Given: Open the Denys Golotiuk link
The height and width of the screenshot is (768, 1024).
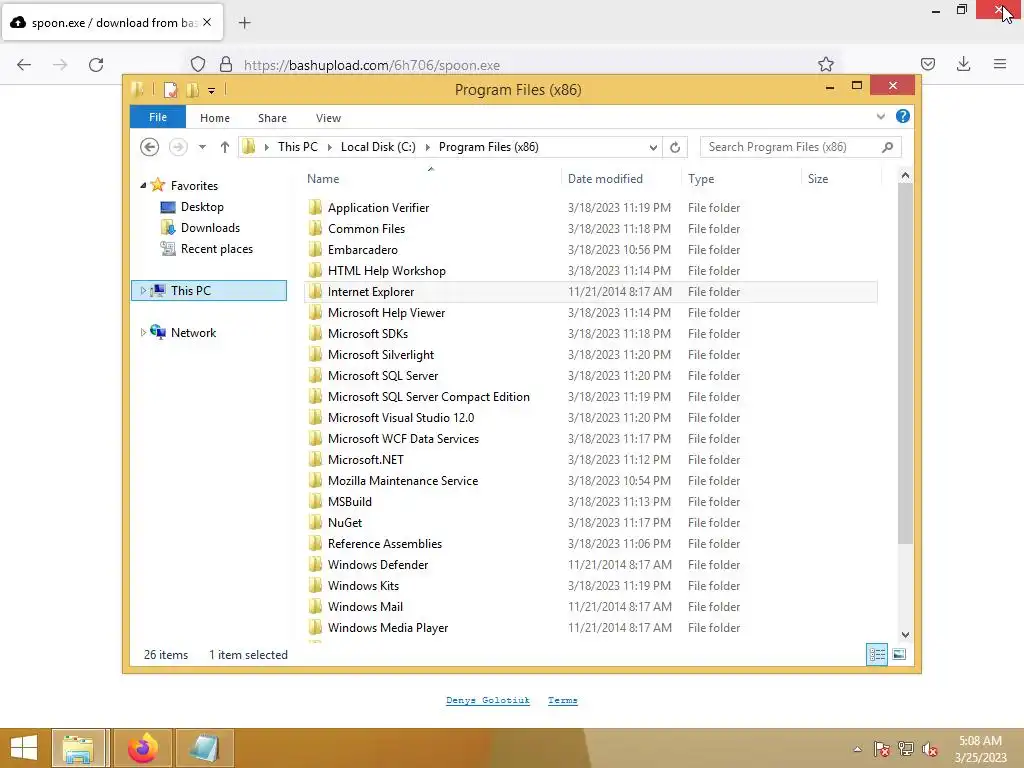Looking at the screenshot, I should tap(488, 700).
